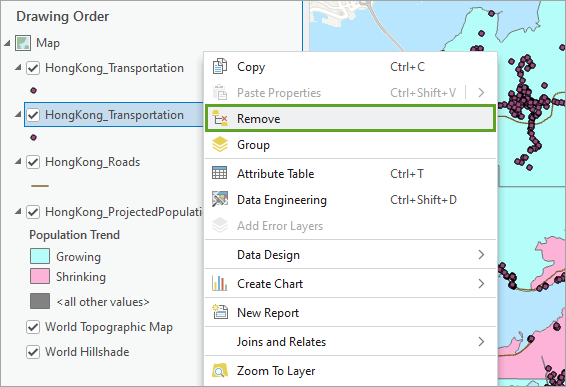Viewport: 566px width, 387px height.
Task: Click the Copy icon in context menu
Action: (x=220, y=66)
